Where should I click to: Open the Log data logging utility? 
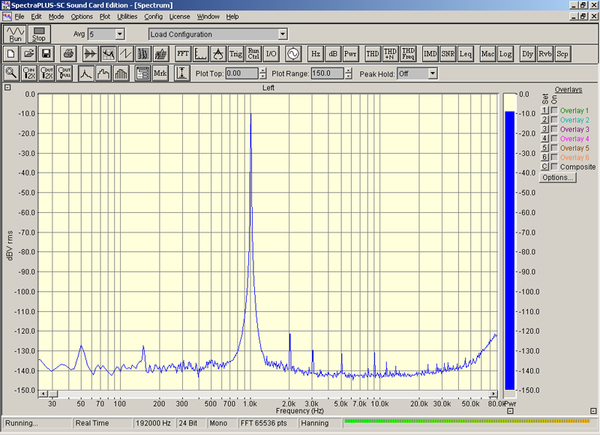click(505, 54)
